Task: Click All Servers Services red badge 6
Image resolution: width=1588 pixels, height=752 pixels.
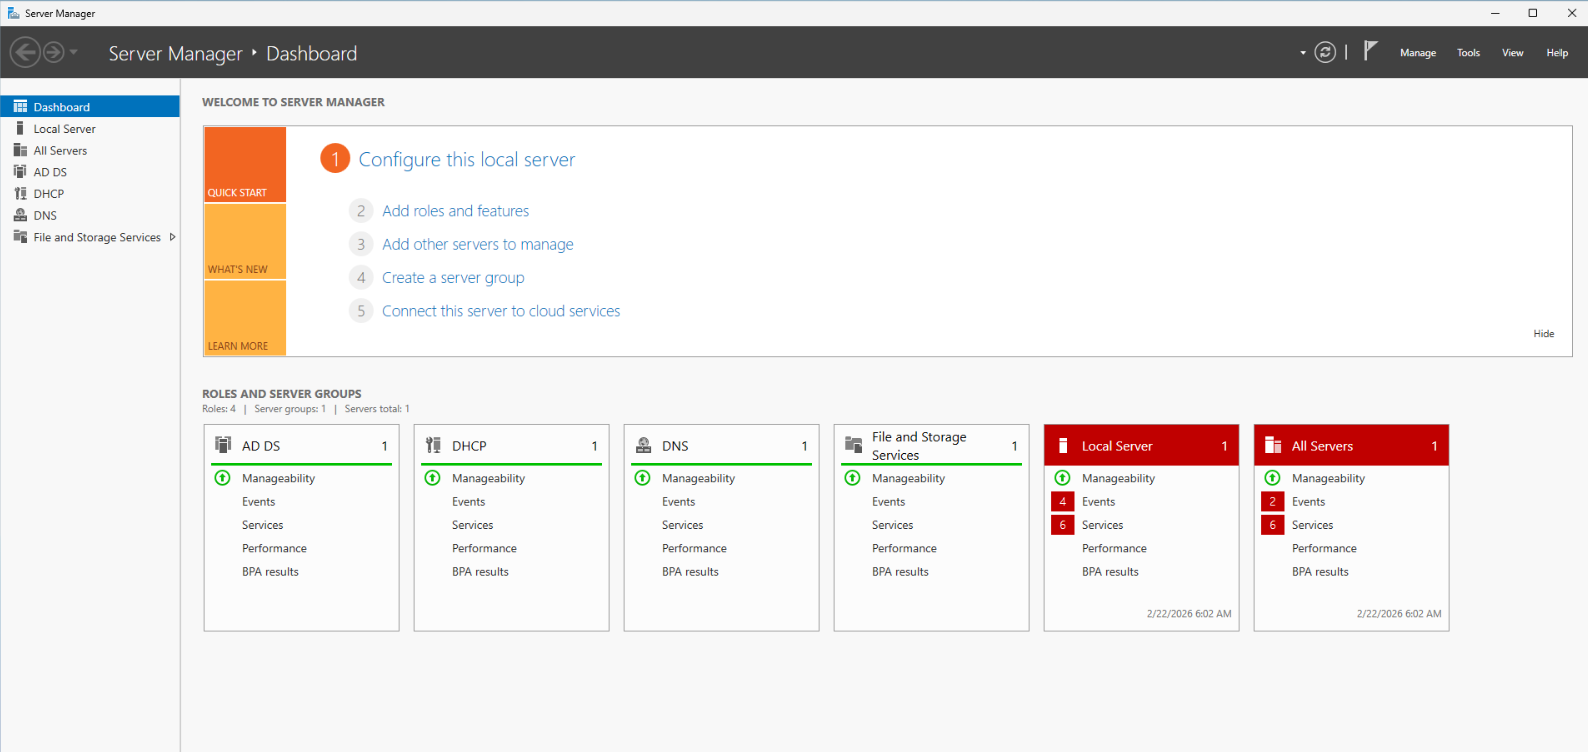Action: [1273, 525]
